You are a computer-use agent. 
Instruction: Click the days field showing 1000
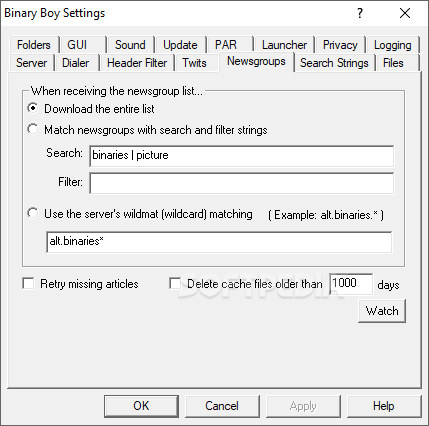click(351, 284)
